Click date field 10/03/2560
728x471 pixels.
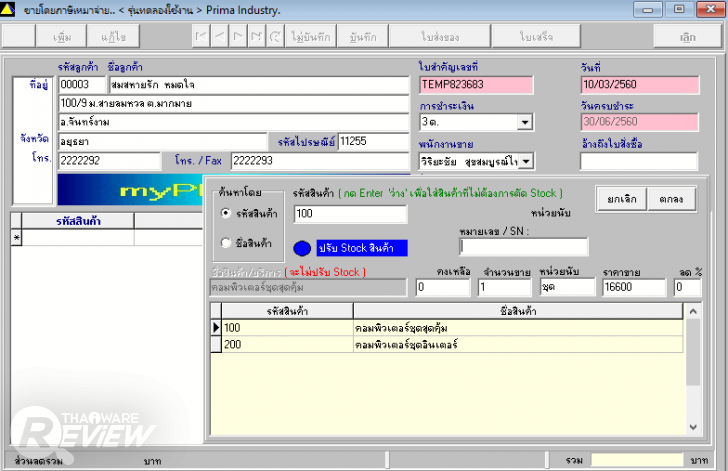click(x=639, y=85)
